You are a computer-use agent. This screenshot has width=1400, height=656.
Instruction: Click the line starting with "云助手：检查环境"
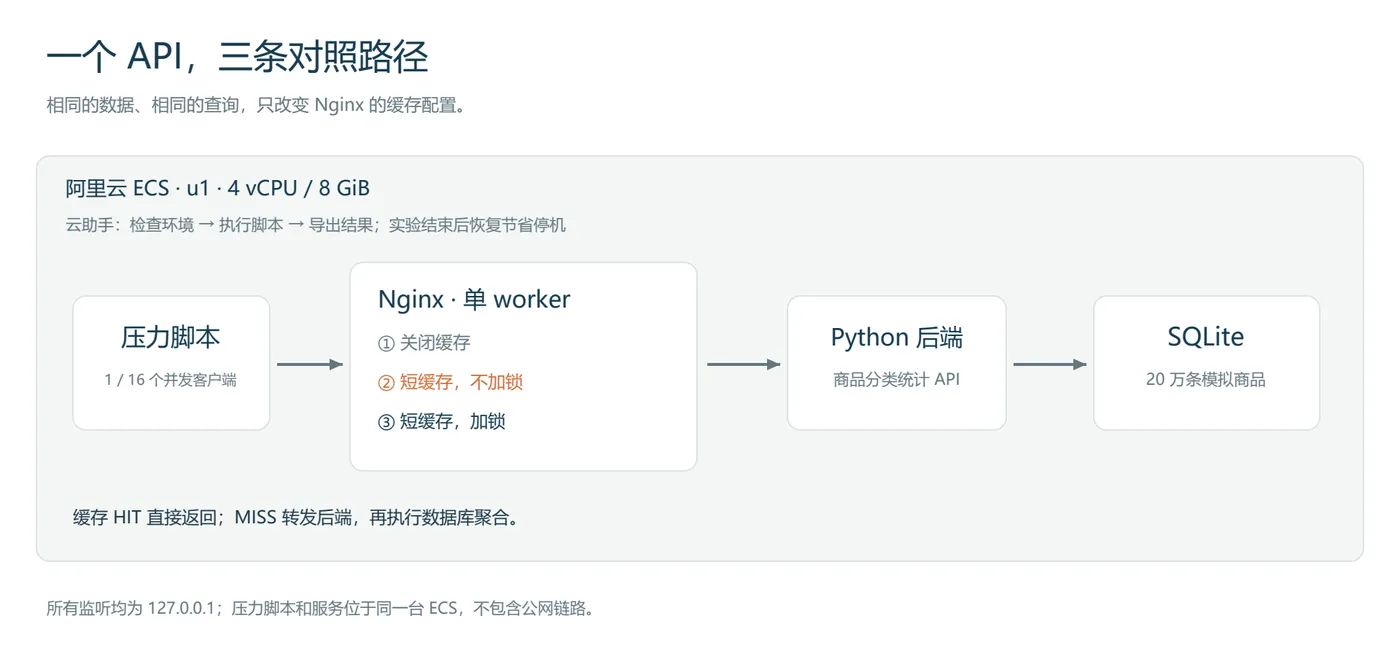(x=316, y=225)
